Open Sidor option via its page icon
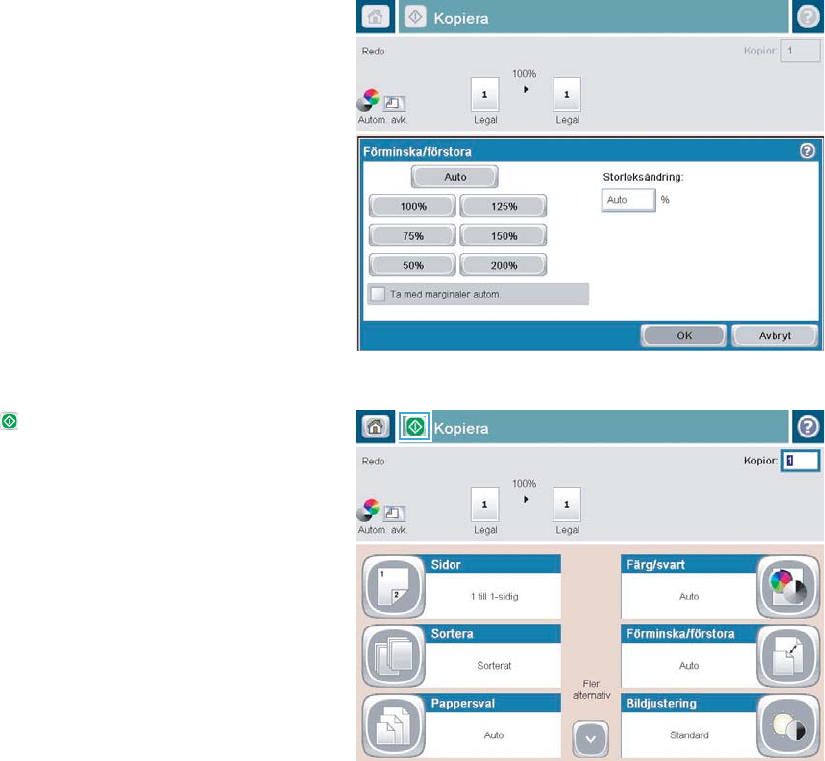825x761 pixels. coord(394,586)
